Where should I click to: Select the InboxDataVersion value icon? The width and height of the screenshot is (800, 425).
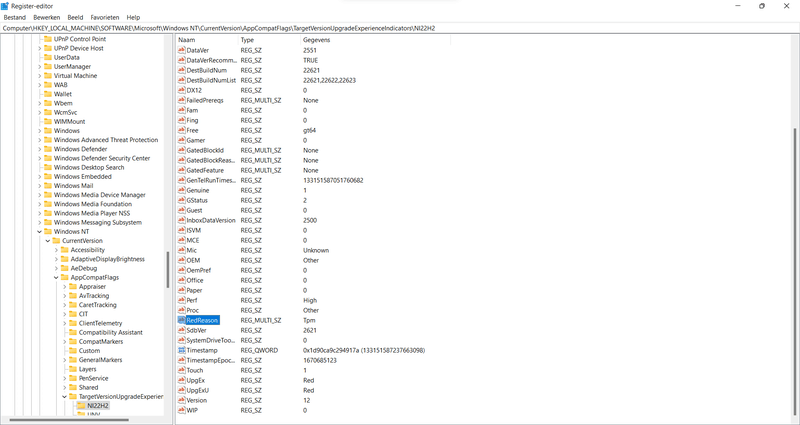pos(182,220)
